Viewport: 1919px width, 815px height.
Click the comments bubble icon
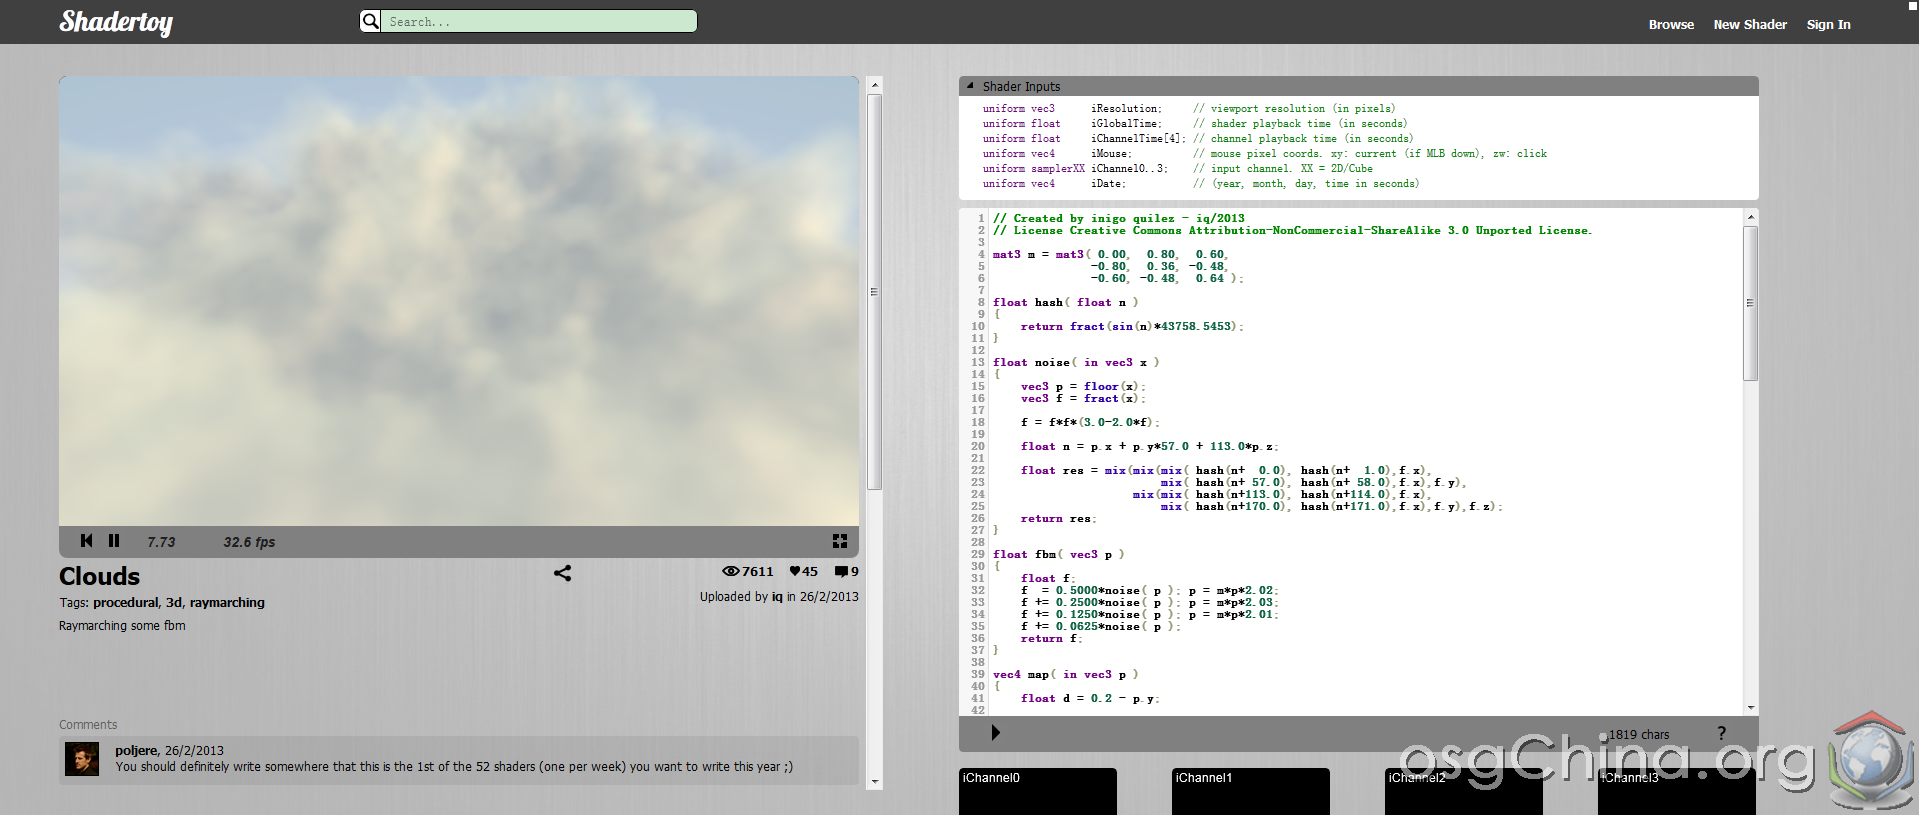tap(841, 572)
